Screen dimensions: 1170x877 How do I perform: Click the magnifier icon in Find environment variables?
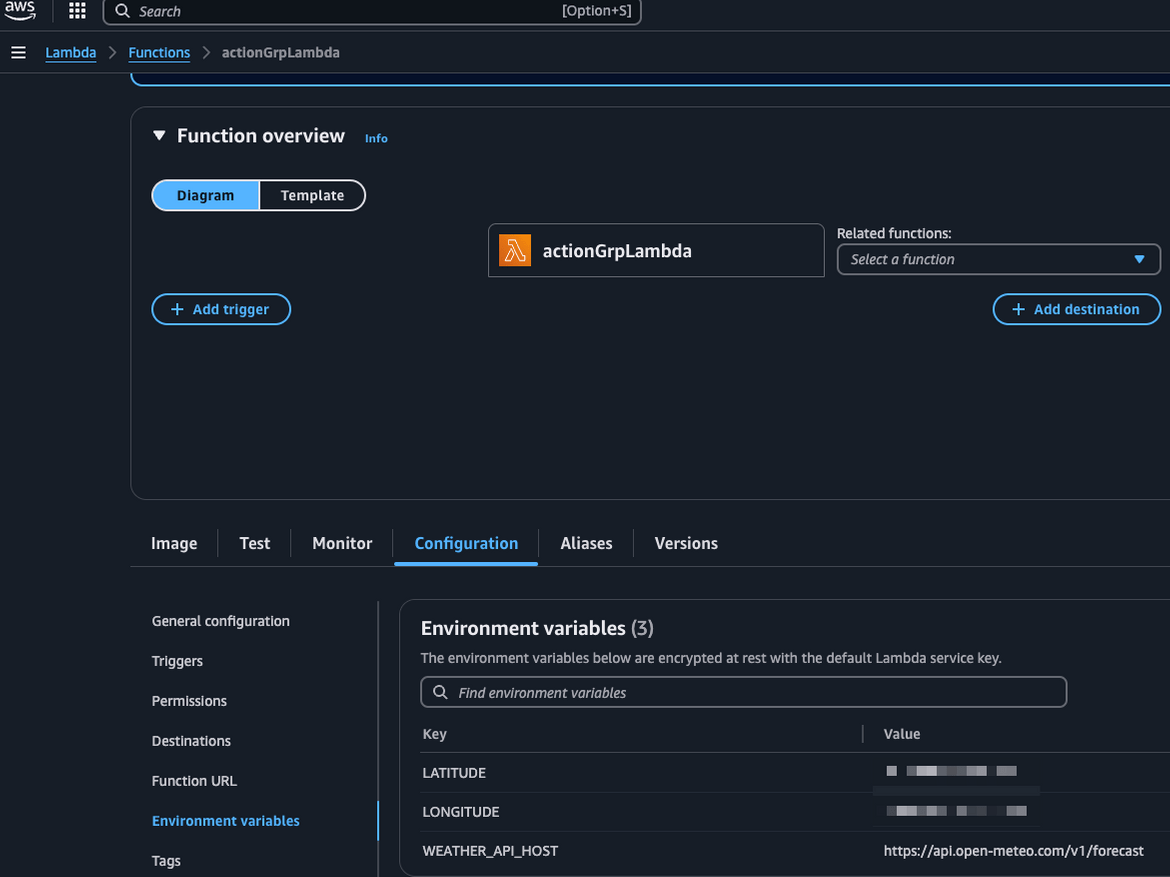(x=440, y=692)
